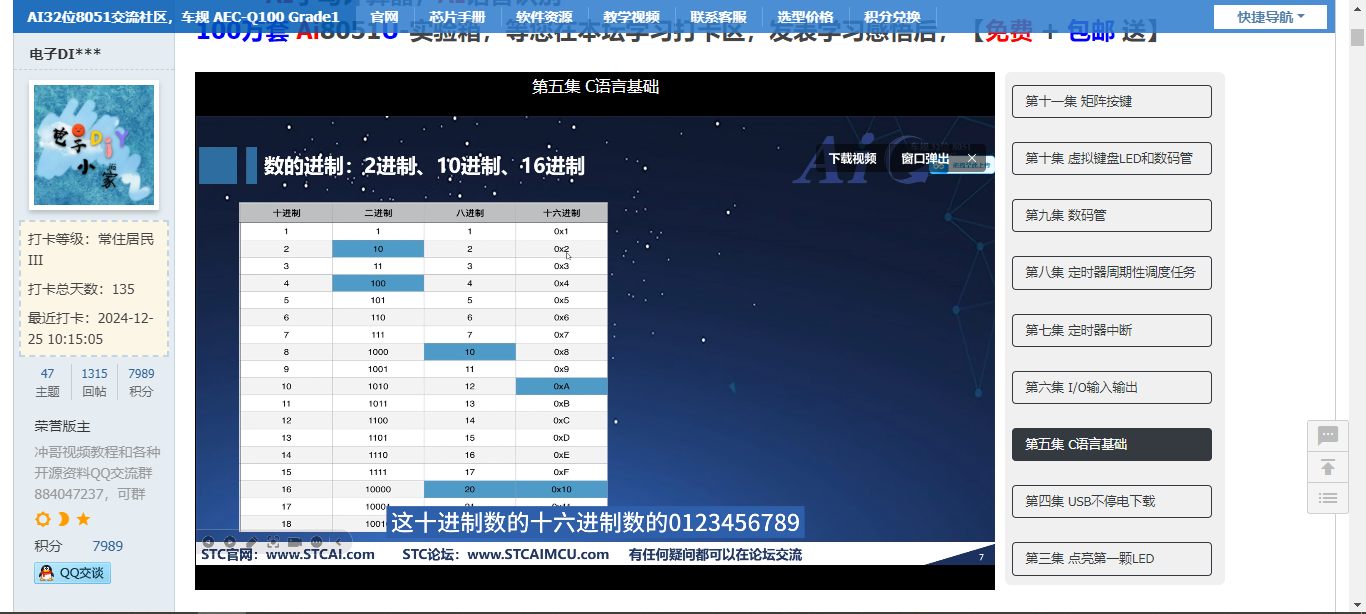The image size is (1366, 614).
Task: Click the user star rank icons
Action: click(x=63, y=519)
